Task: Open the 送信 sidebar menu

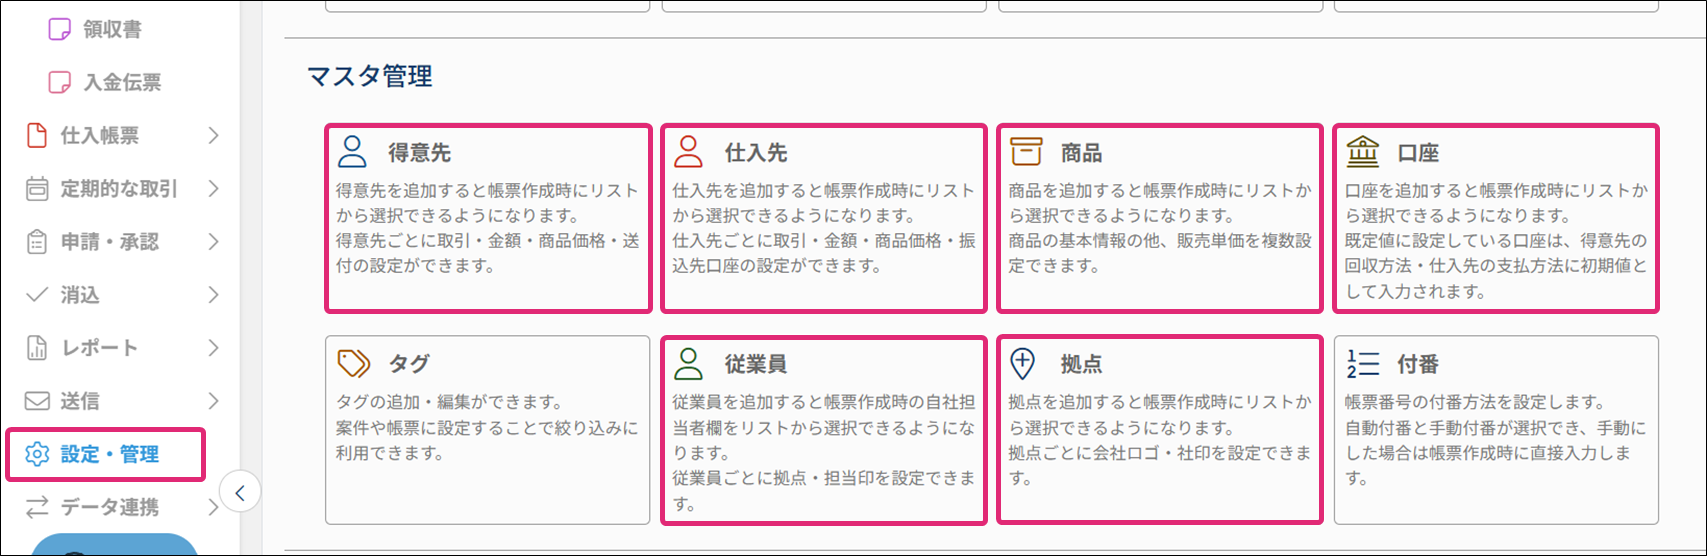Action: point(80,401)
